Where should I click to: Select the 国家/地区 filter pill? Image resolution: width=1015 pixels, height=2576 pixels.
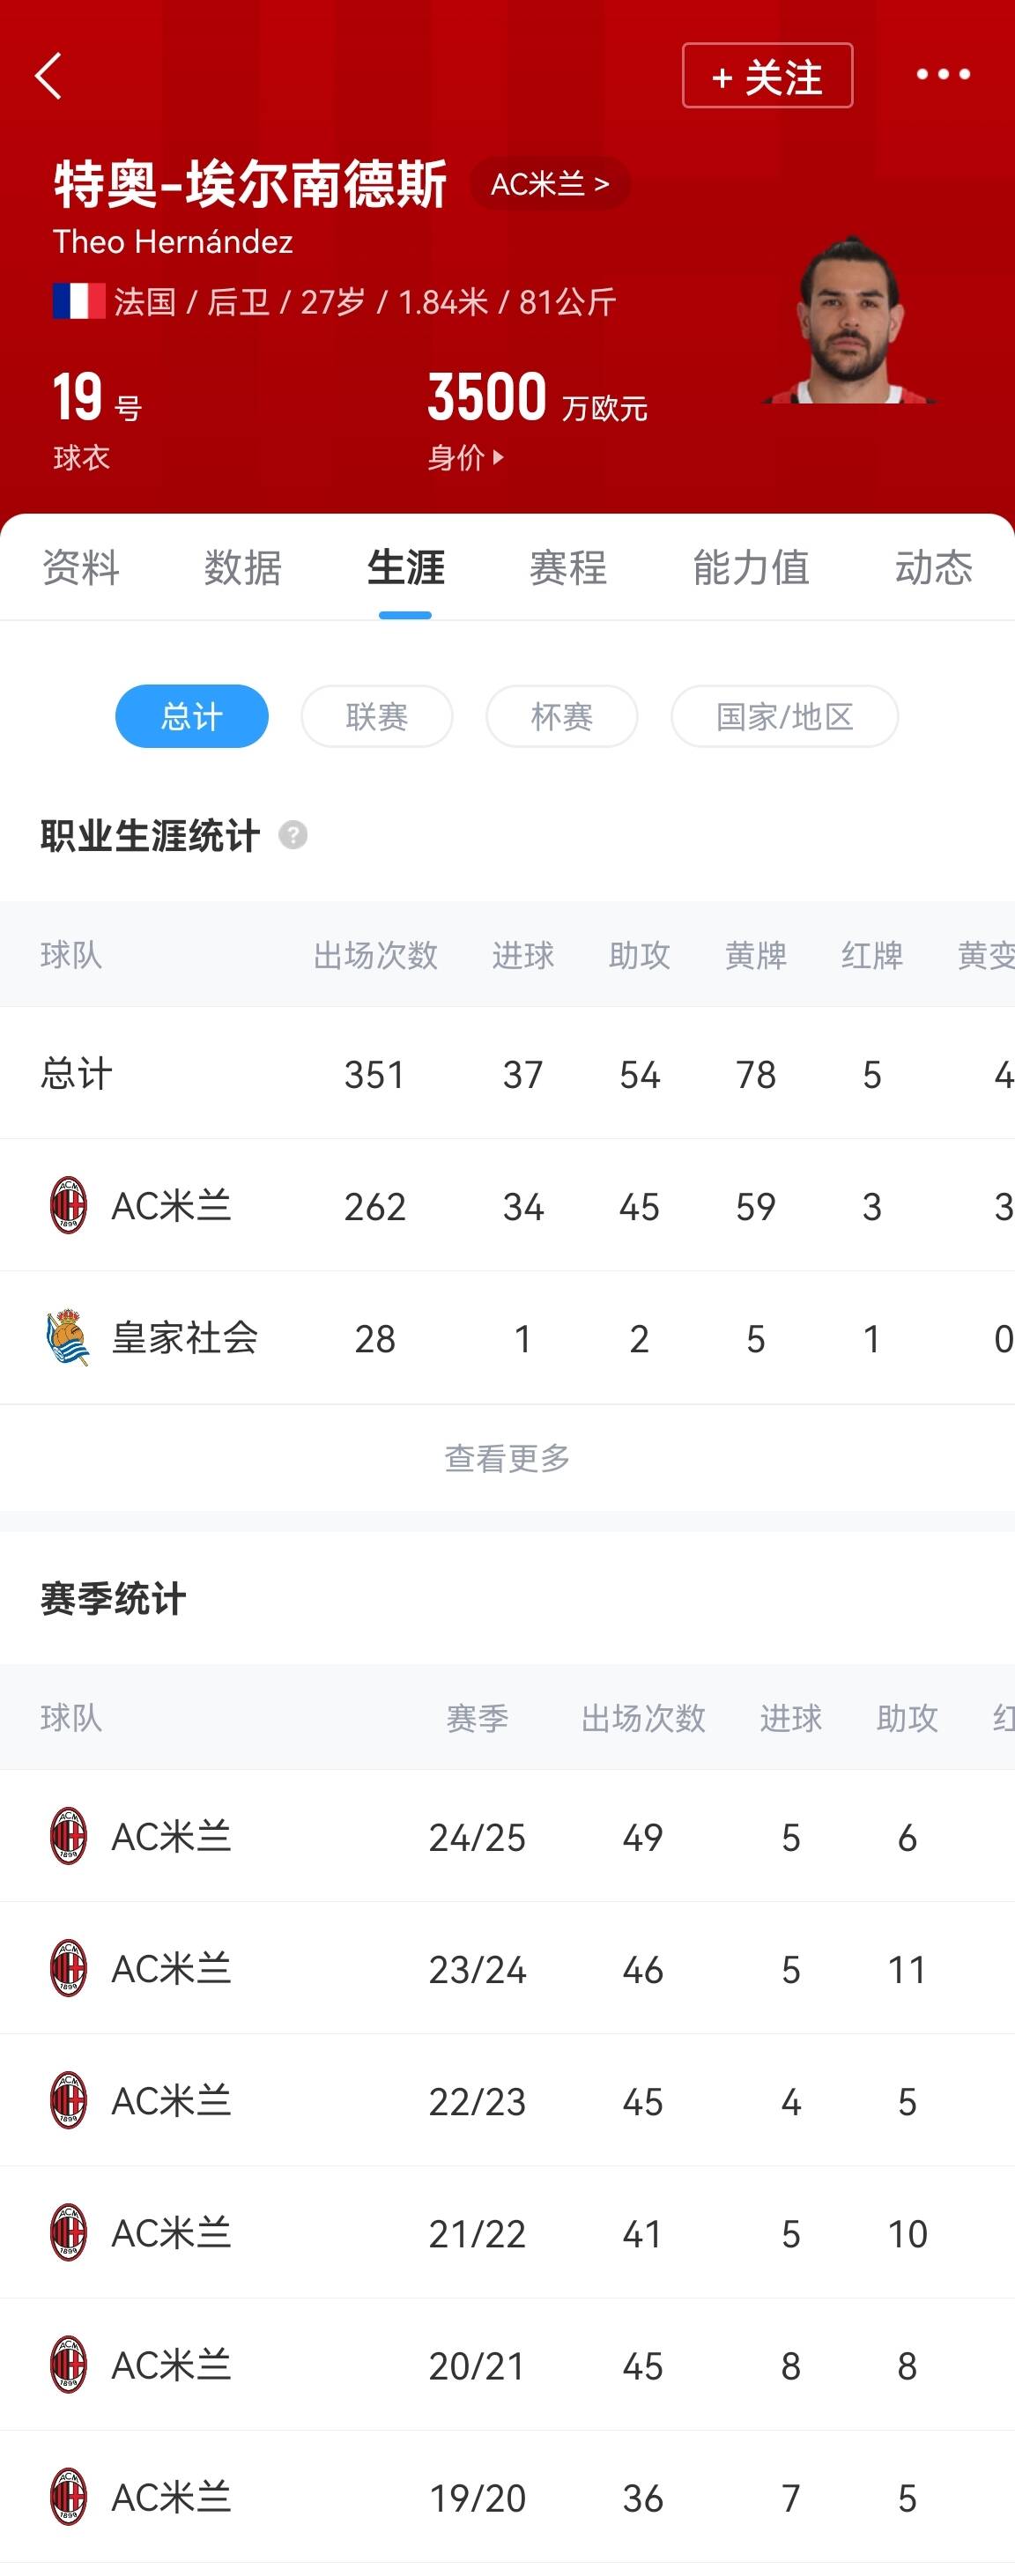784,716
